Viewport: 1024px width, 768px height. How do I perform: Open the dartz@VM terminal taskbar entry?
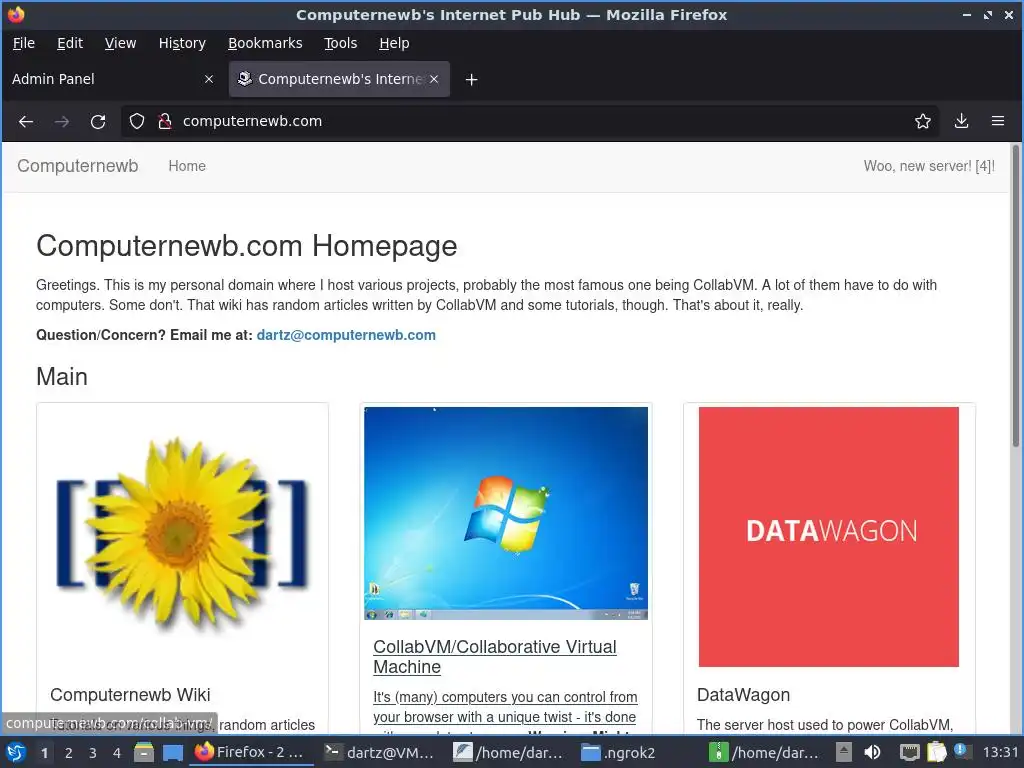(379, 752)
